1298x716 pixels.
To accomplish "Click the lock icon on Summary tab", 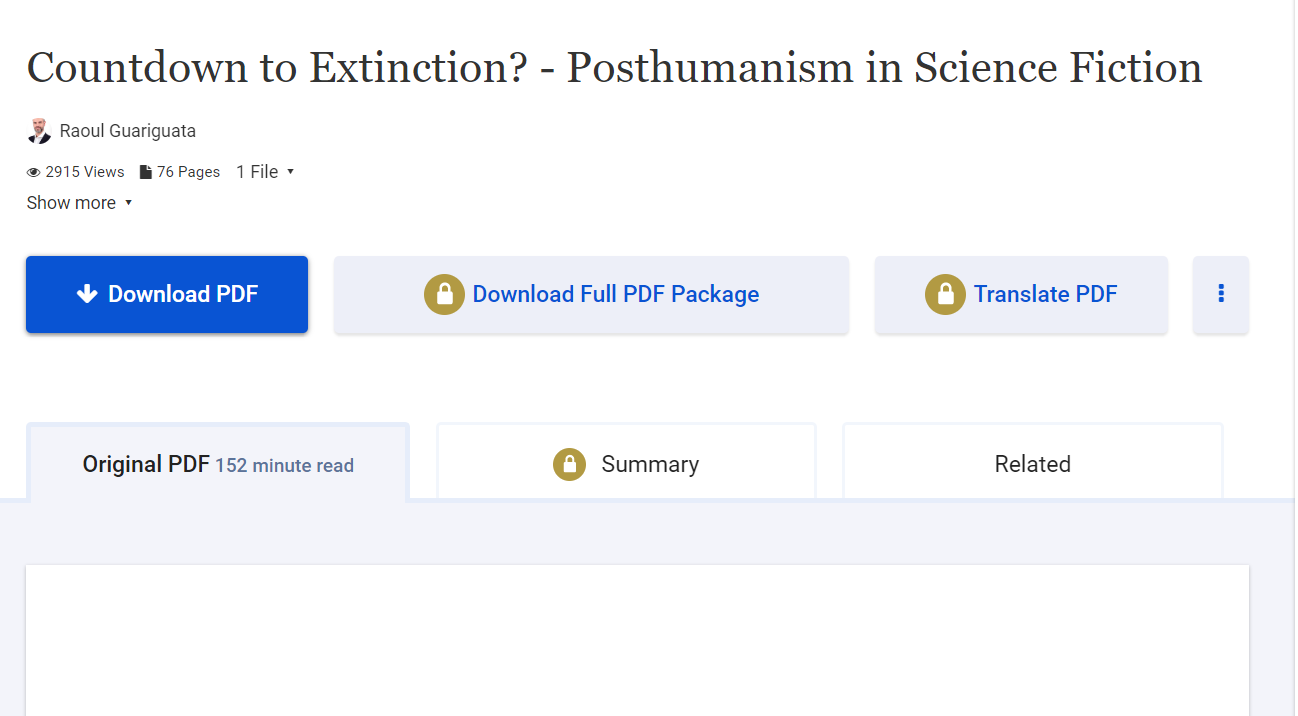I will coord(569,464).
